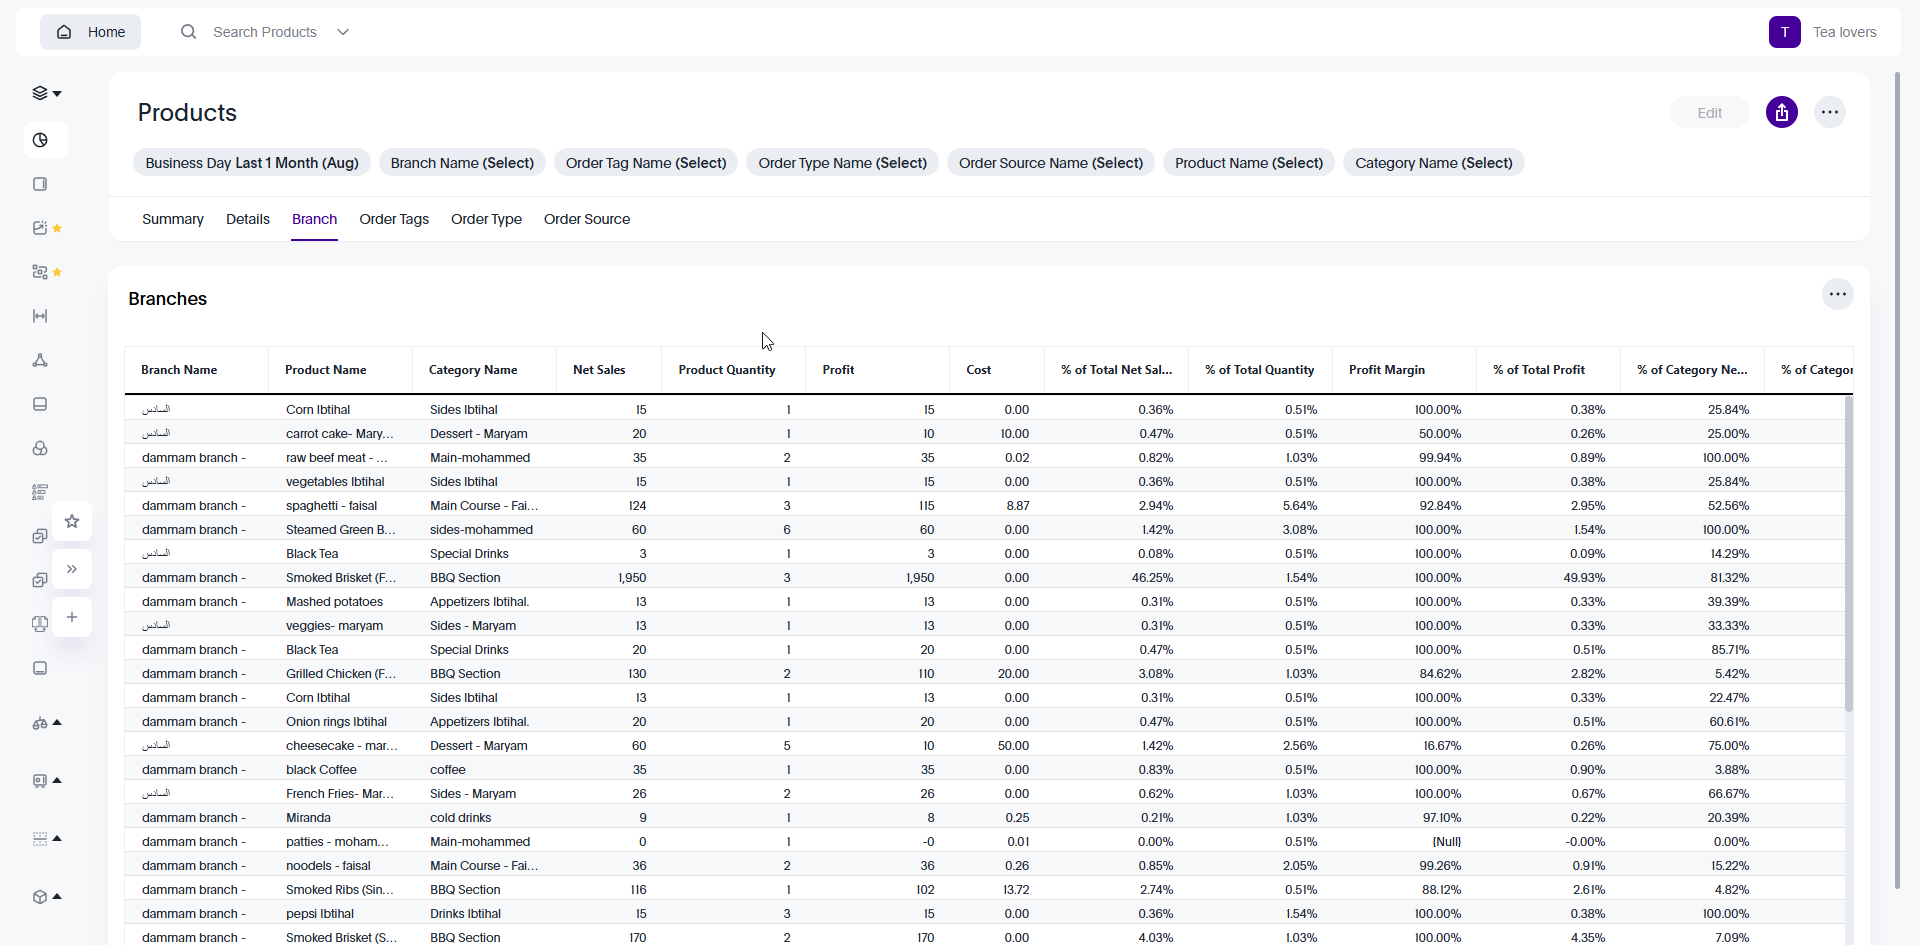Click the plus add icon in sidebar
The height and width of the screenshot is (945, 1920).
[x=72, y=617]
